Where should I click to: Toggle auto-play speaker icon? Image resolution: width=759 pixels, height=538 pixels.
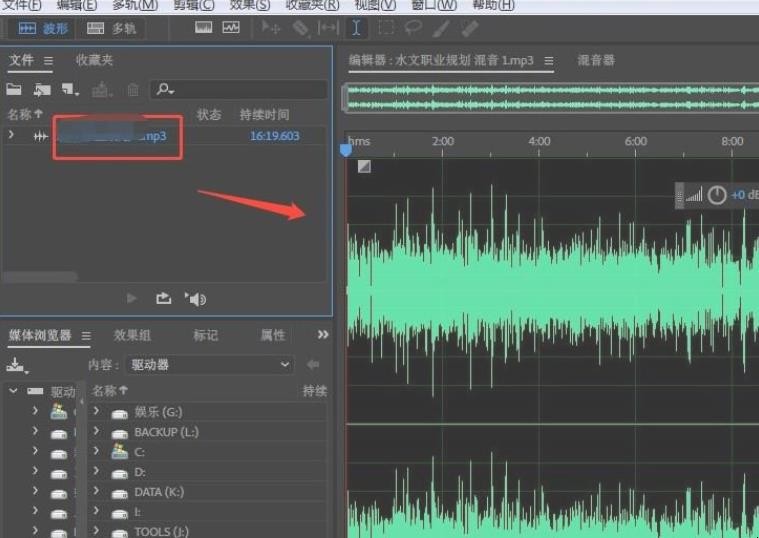point(196,299)
